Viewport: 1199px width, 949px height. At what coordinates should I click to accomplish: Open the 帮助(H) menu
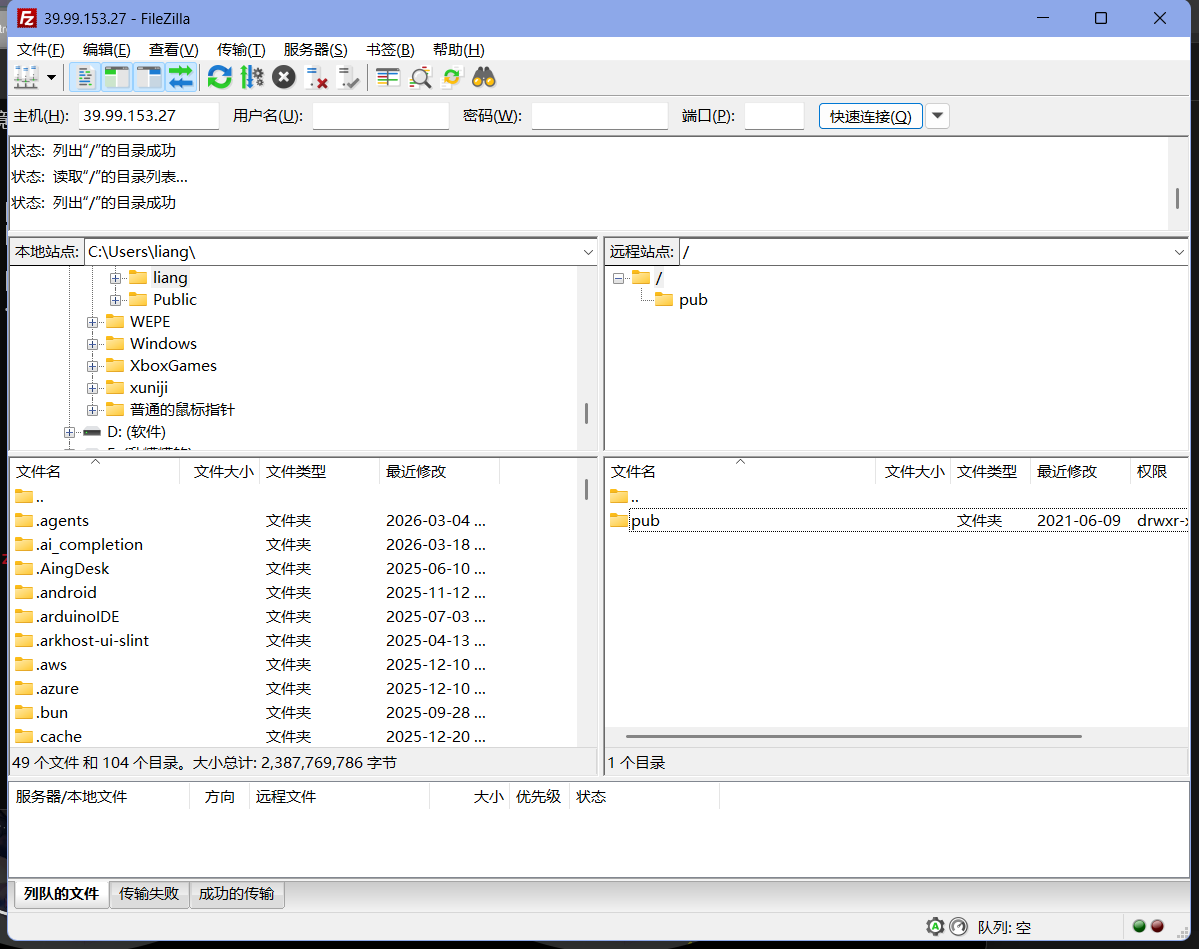click(459, 50)
